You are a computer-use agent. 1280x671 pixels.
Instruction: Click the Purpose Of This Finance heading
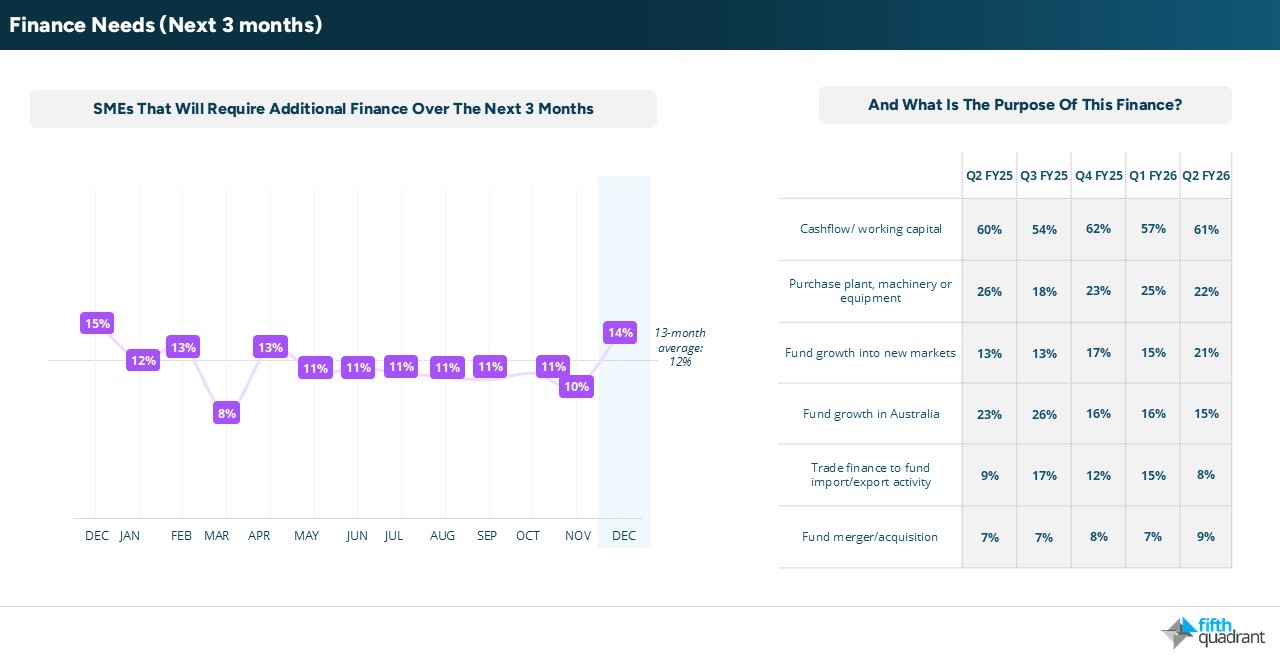1025,105
